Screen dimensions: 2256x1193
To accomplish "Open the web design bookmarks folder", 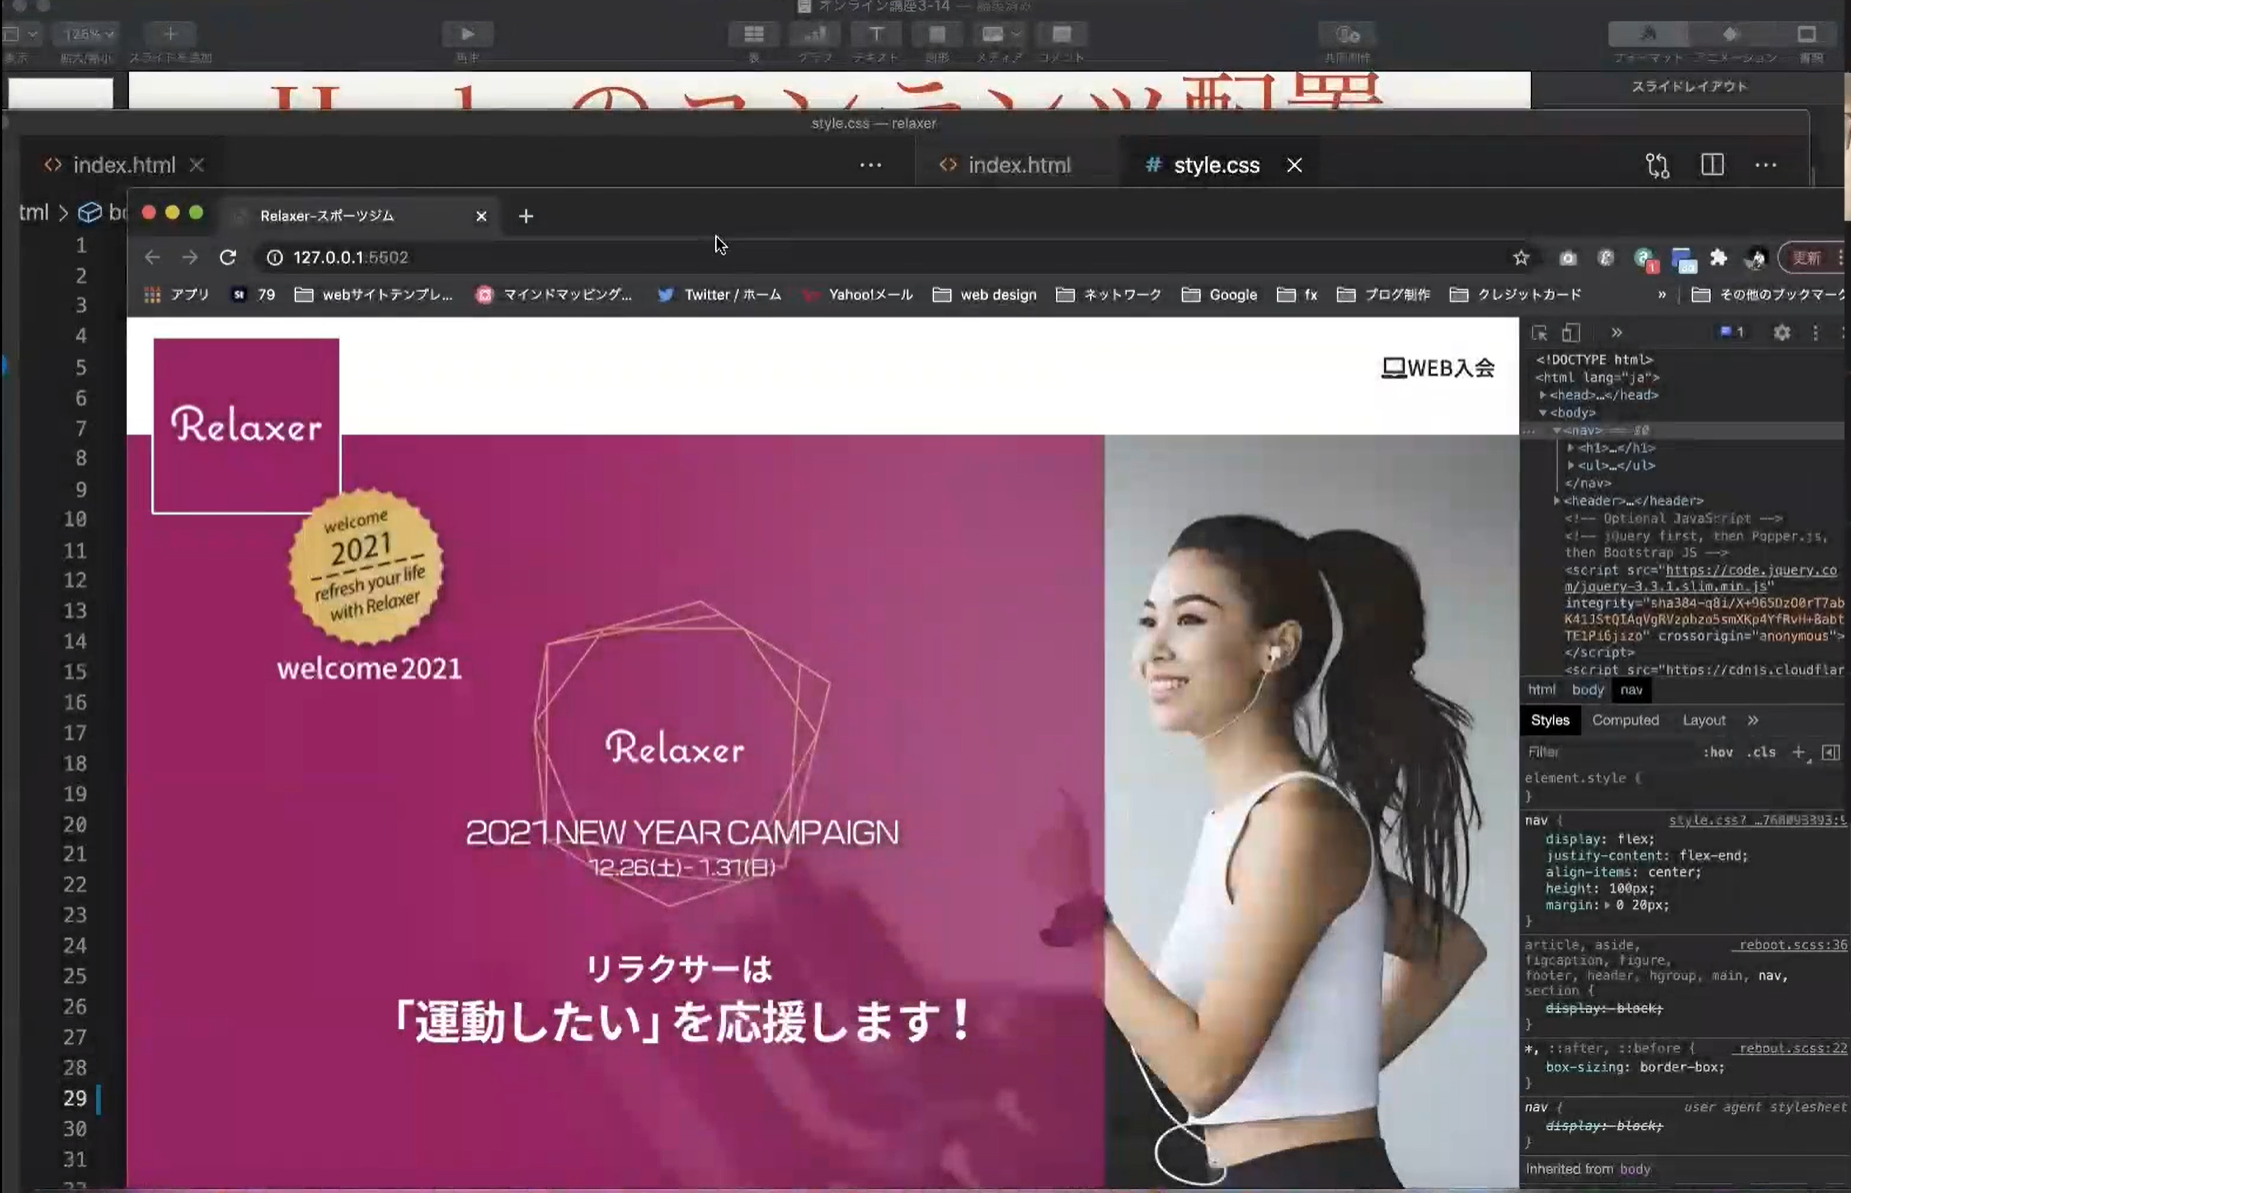I will tap(984, 295).
